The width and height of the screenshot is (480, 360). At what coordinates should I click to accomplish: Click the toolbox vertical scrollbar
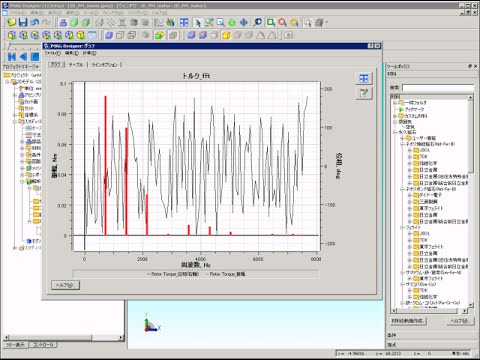[x=470, y=200]
